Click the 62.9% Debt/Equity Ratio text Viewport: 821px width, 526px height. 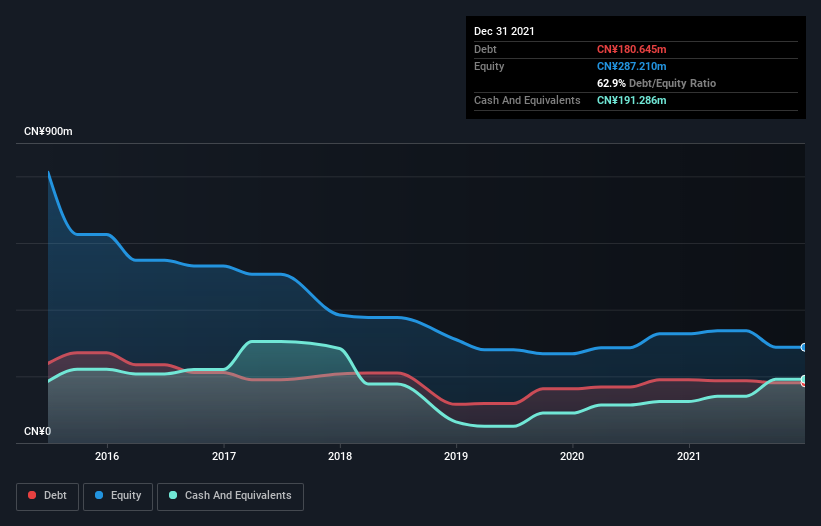tap(656, 83)
